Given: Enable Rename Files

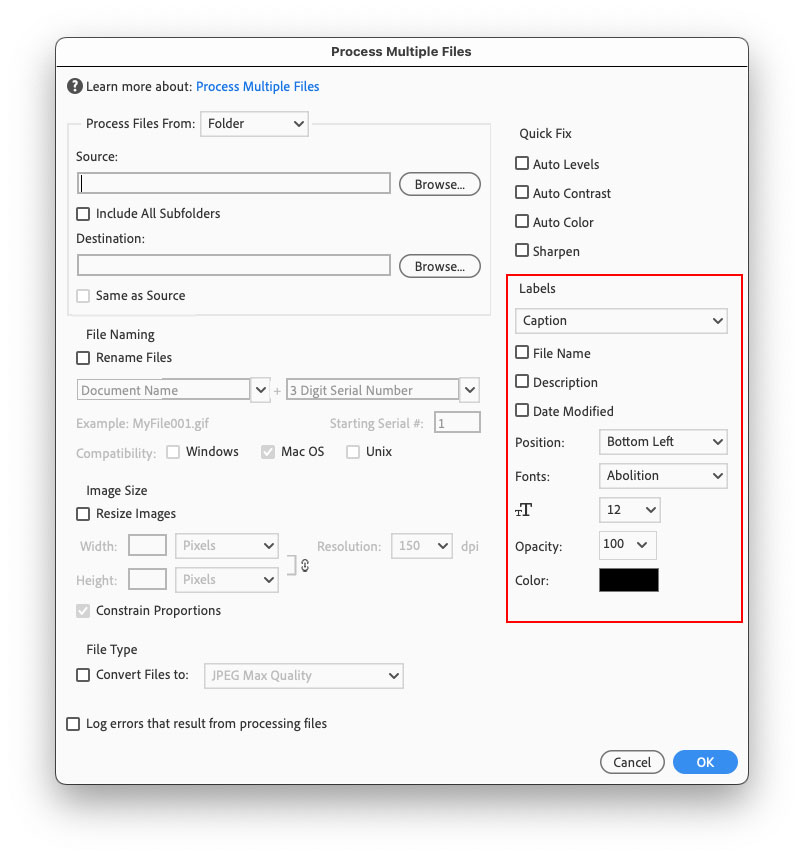Looking at the screenshot, I should tap(82, 357).
